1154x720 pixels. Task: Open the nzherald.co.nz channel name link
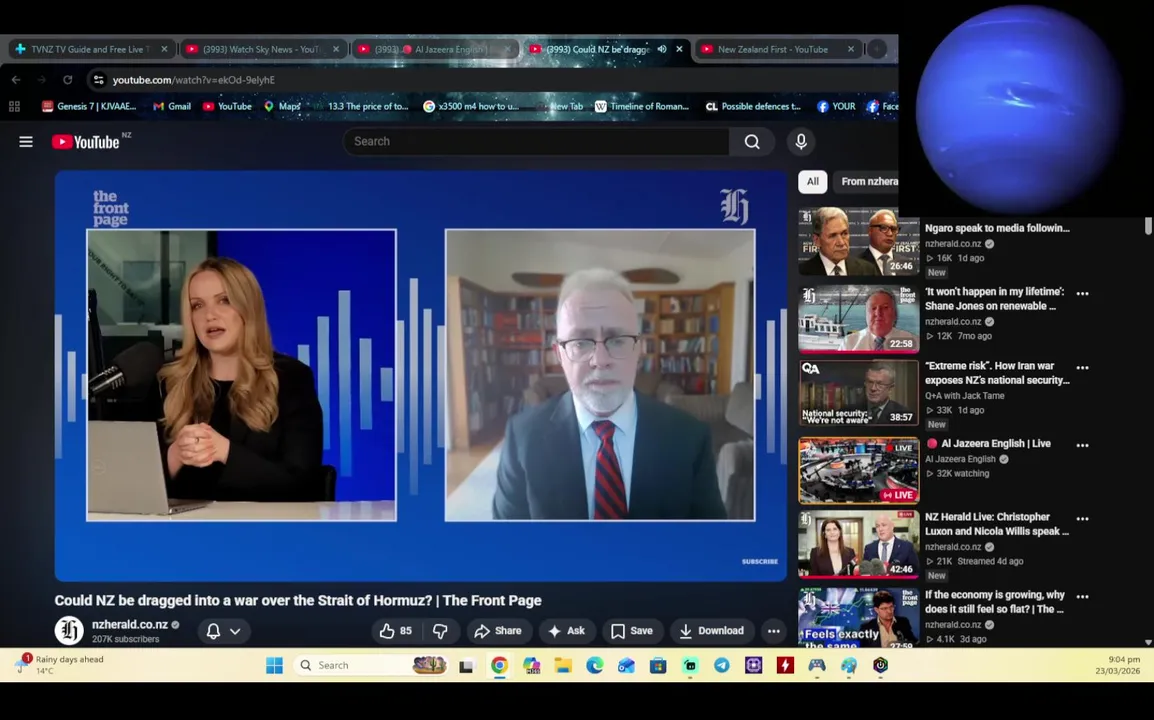tap(130, 624)
